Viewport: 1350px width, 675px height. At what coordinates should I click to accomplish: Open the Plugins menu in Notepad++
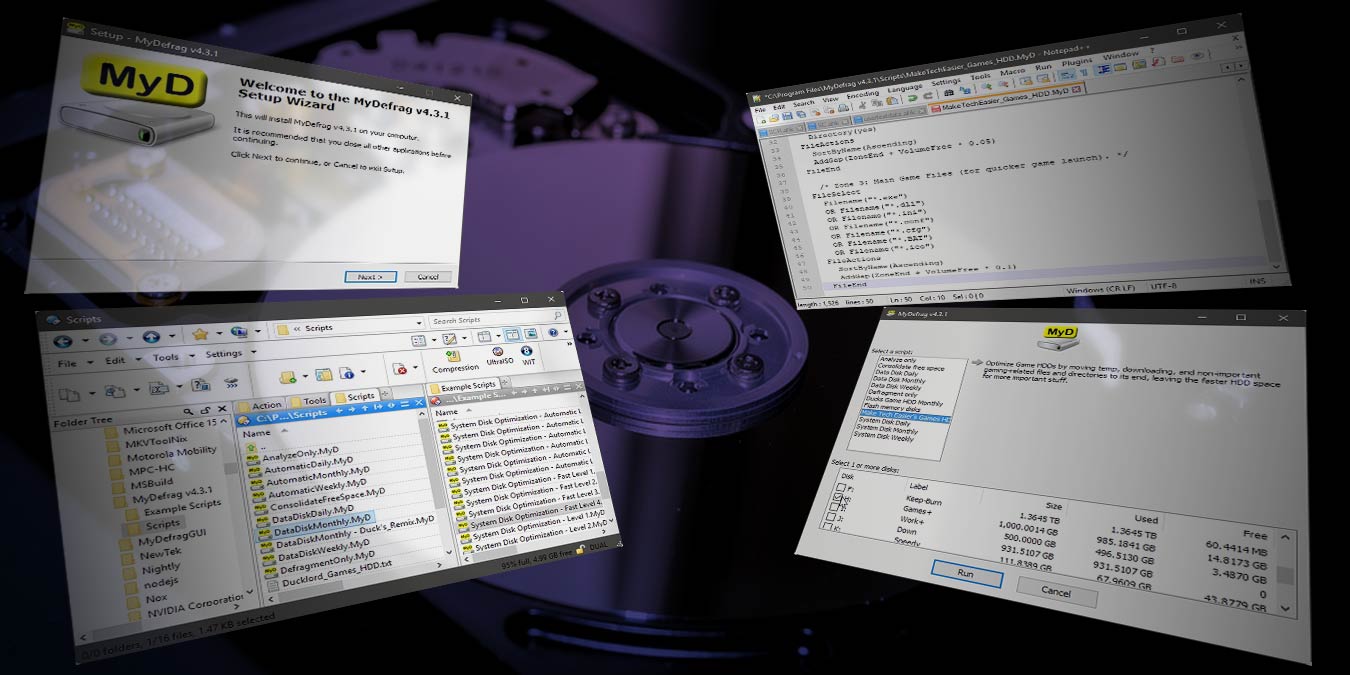tap(1075, 62)
